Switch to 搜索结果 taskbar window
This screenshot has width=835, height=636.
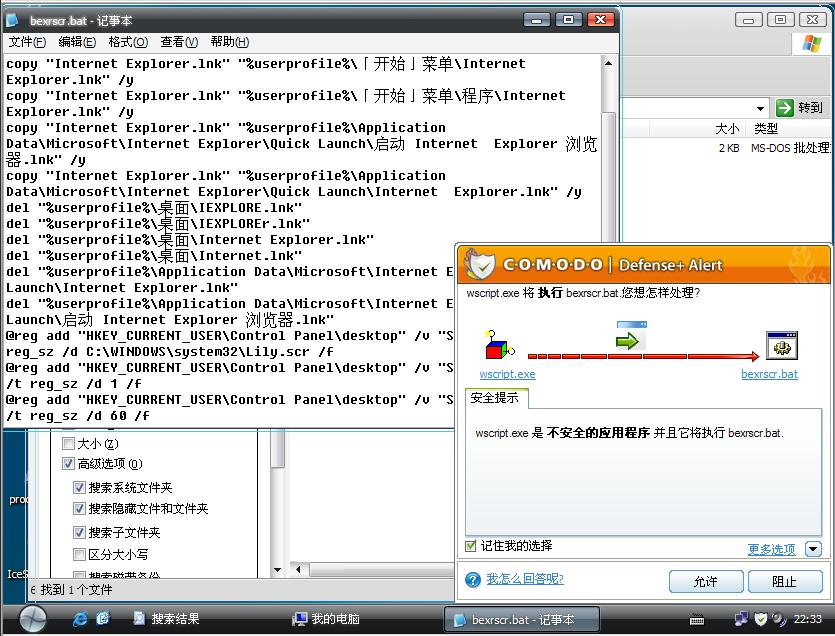pyautogui.click(x=166, y=618)
